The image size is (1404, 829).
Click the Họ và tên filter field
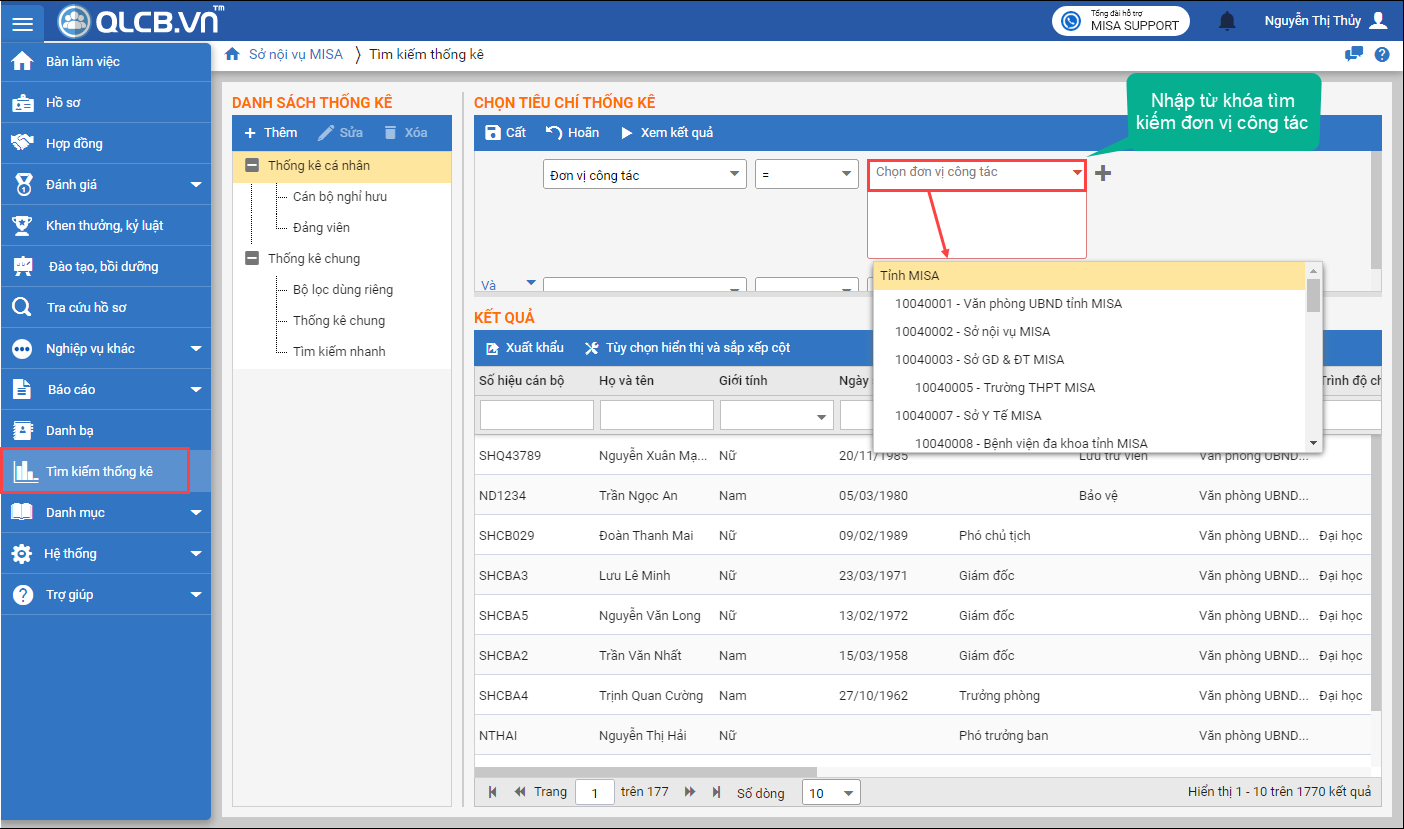click(656, 415)
